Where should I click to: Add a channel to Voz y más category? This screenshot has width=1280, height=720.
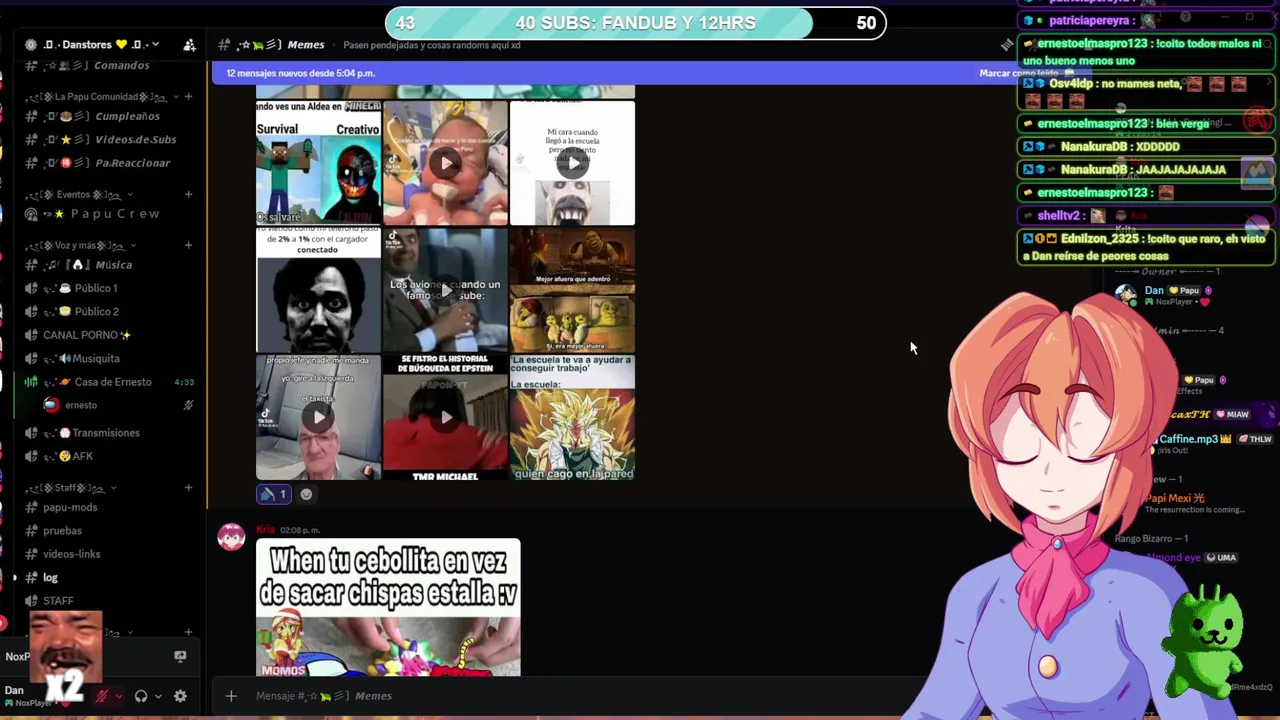pyautogui.click(x=188, y=246)
